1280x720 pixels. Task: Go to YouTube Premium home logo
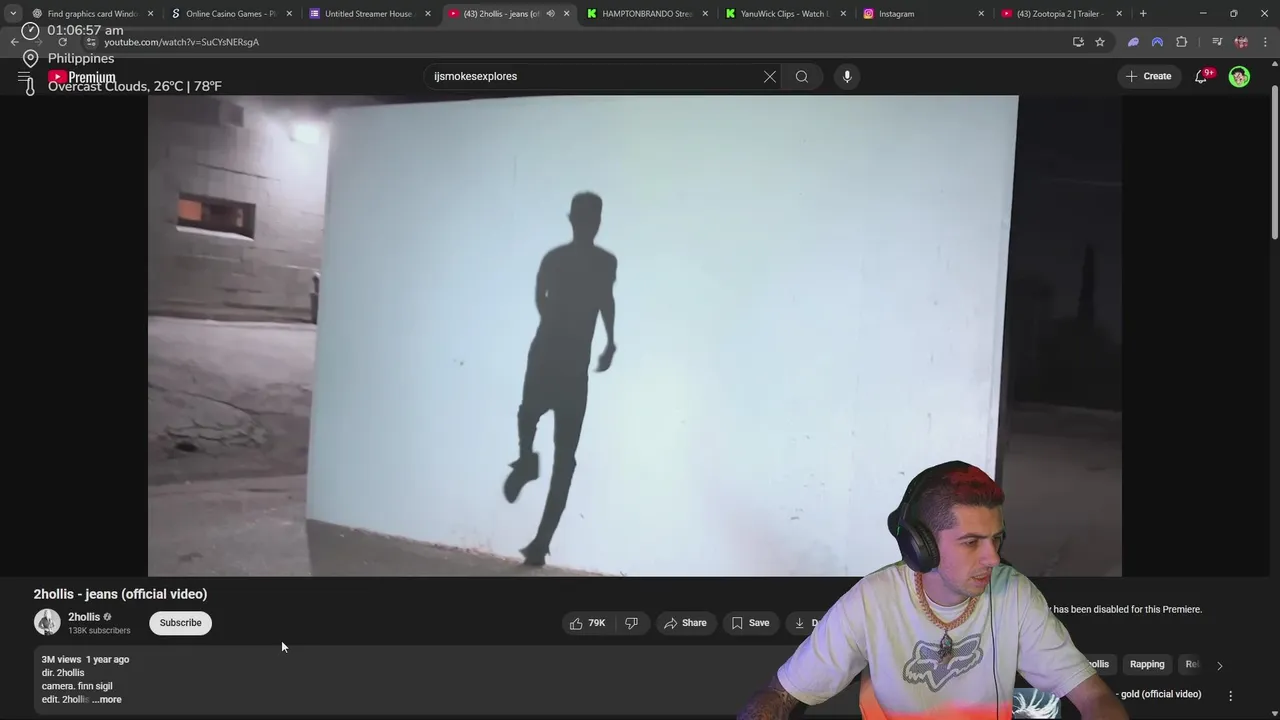[x=82, y=77]
